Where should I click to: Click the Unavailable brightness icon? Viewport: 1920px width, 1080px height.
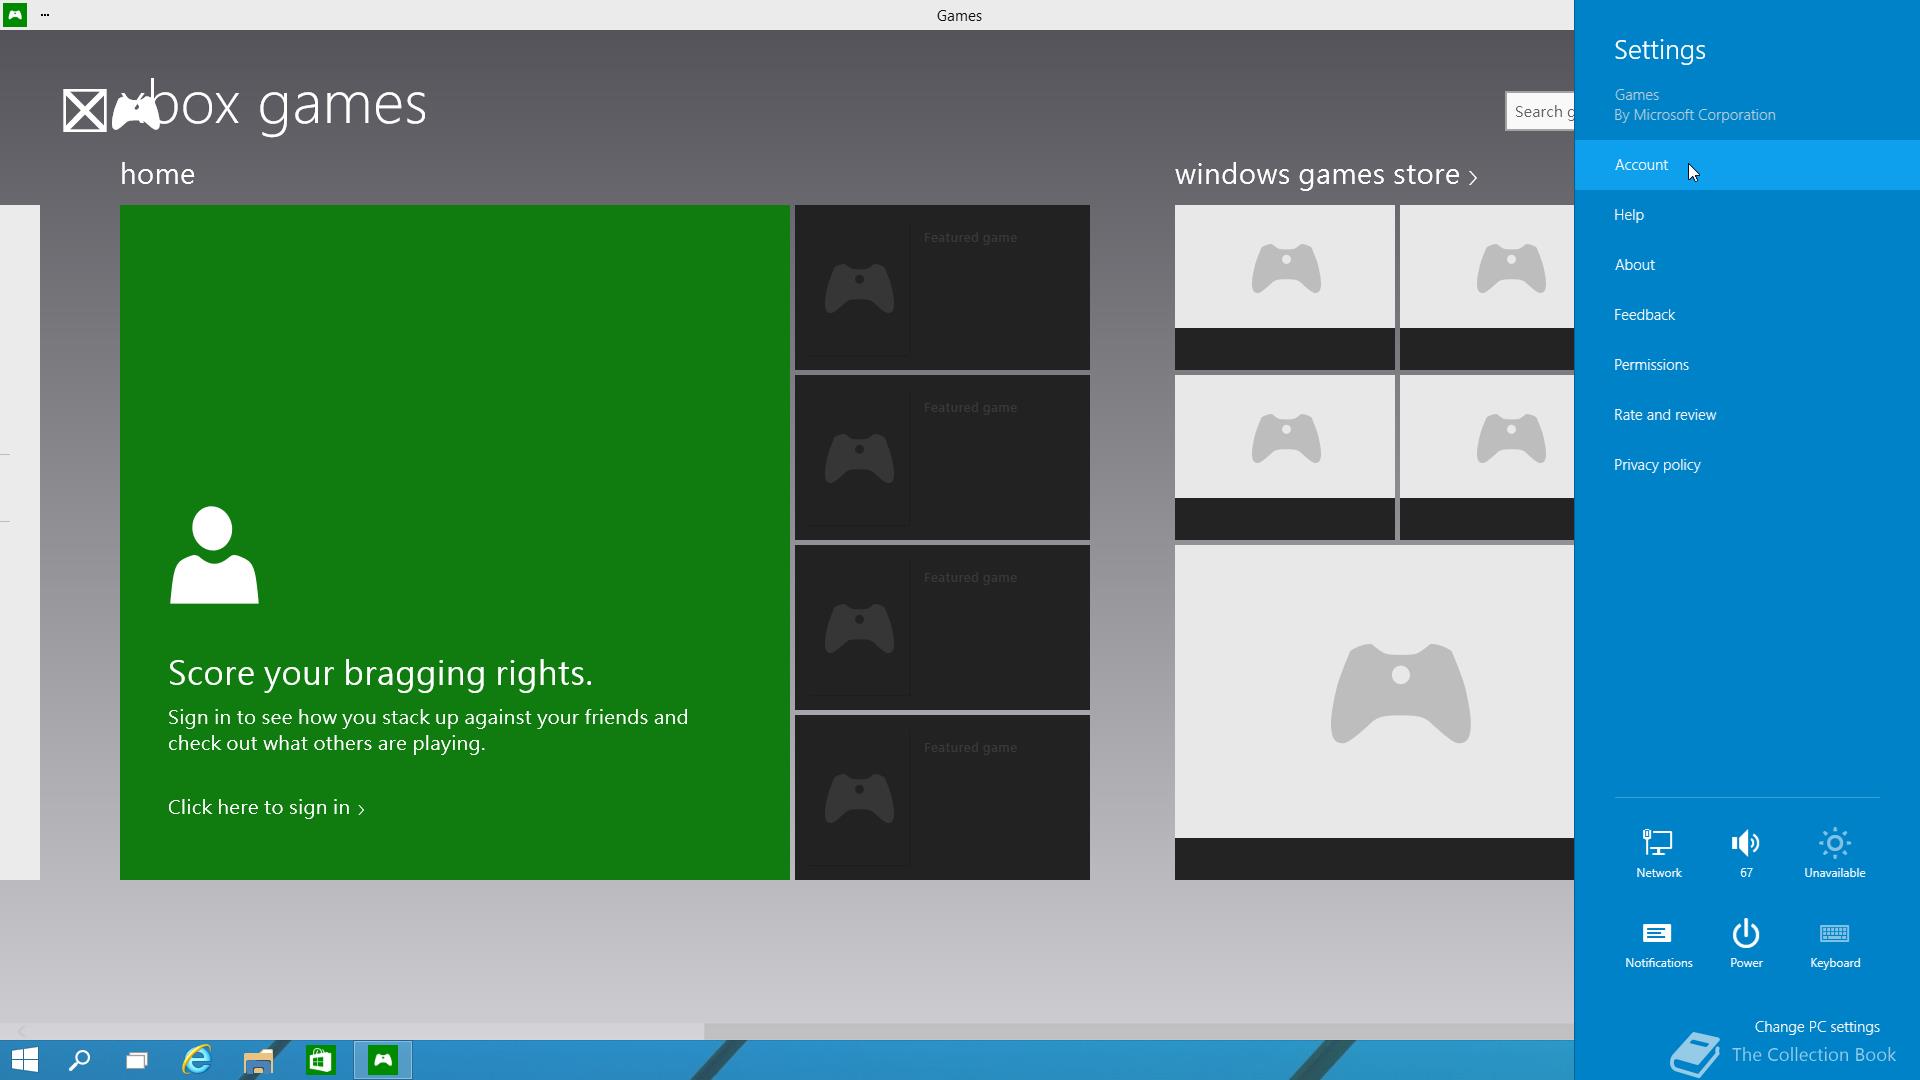1834,853
